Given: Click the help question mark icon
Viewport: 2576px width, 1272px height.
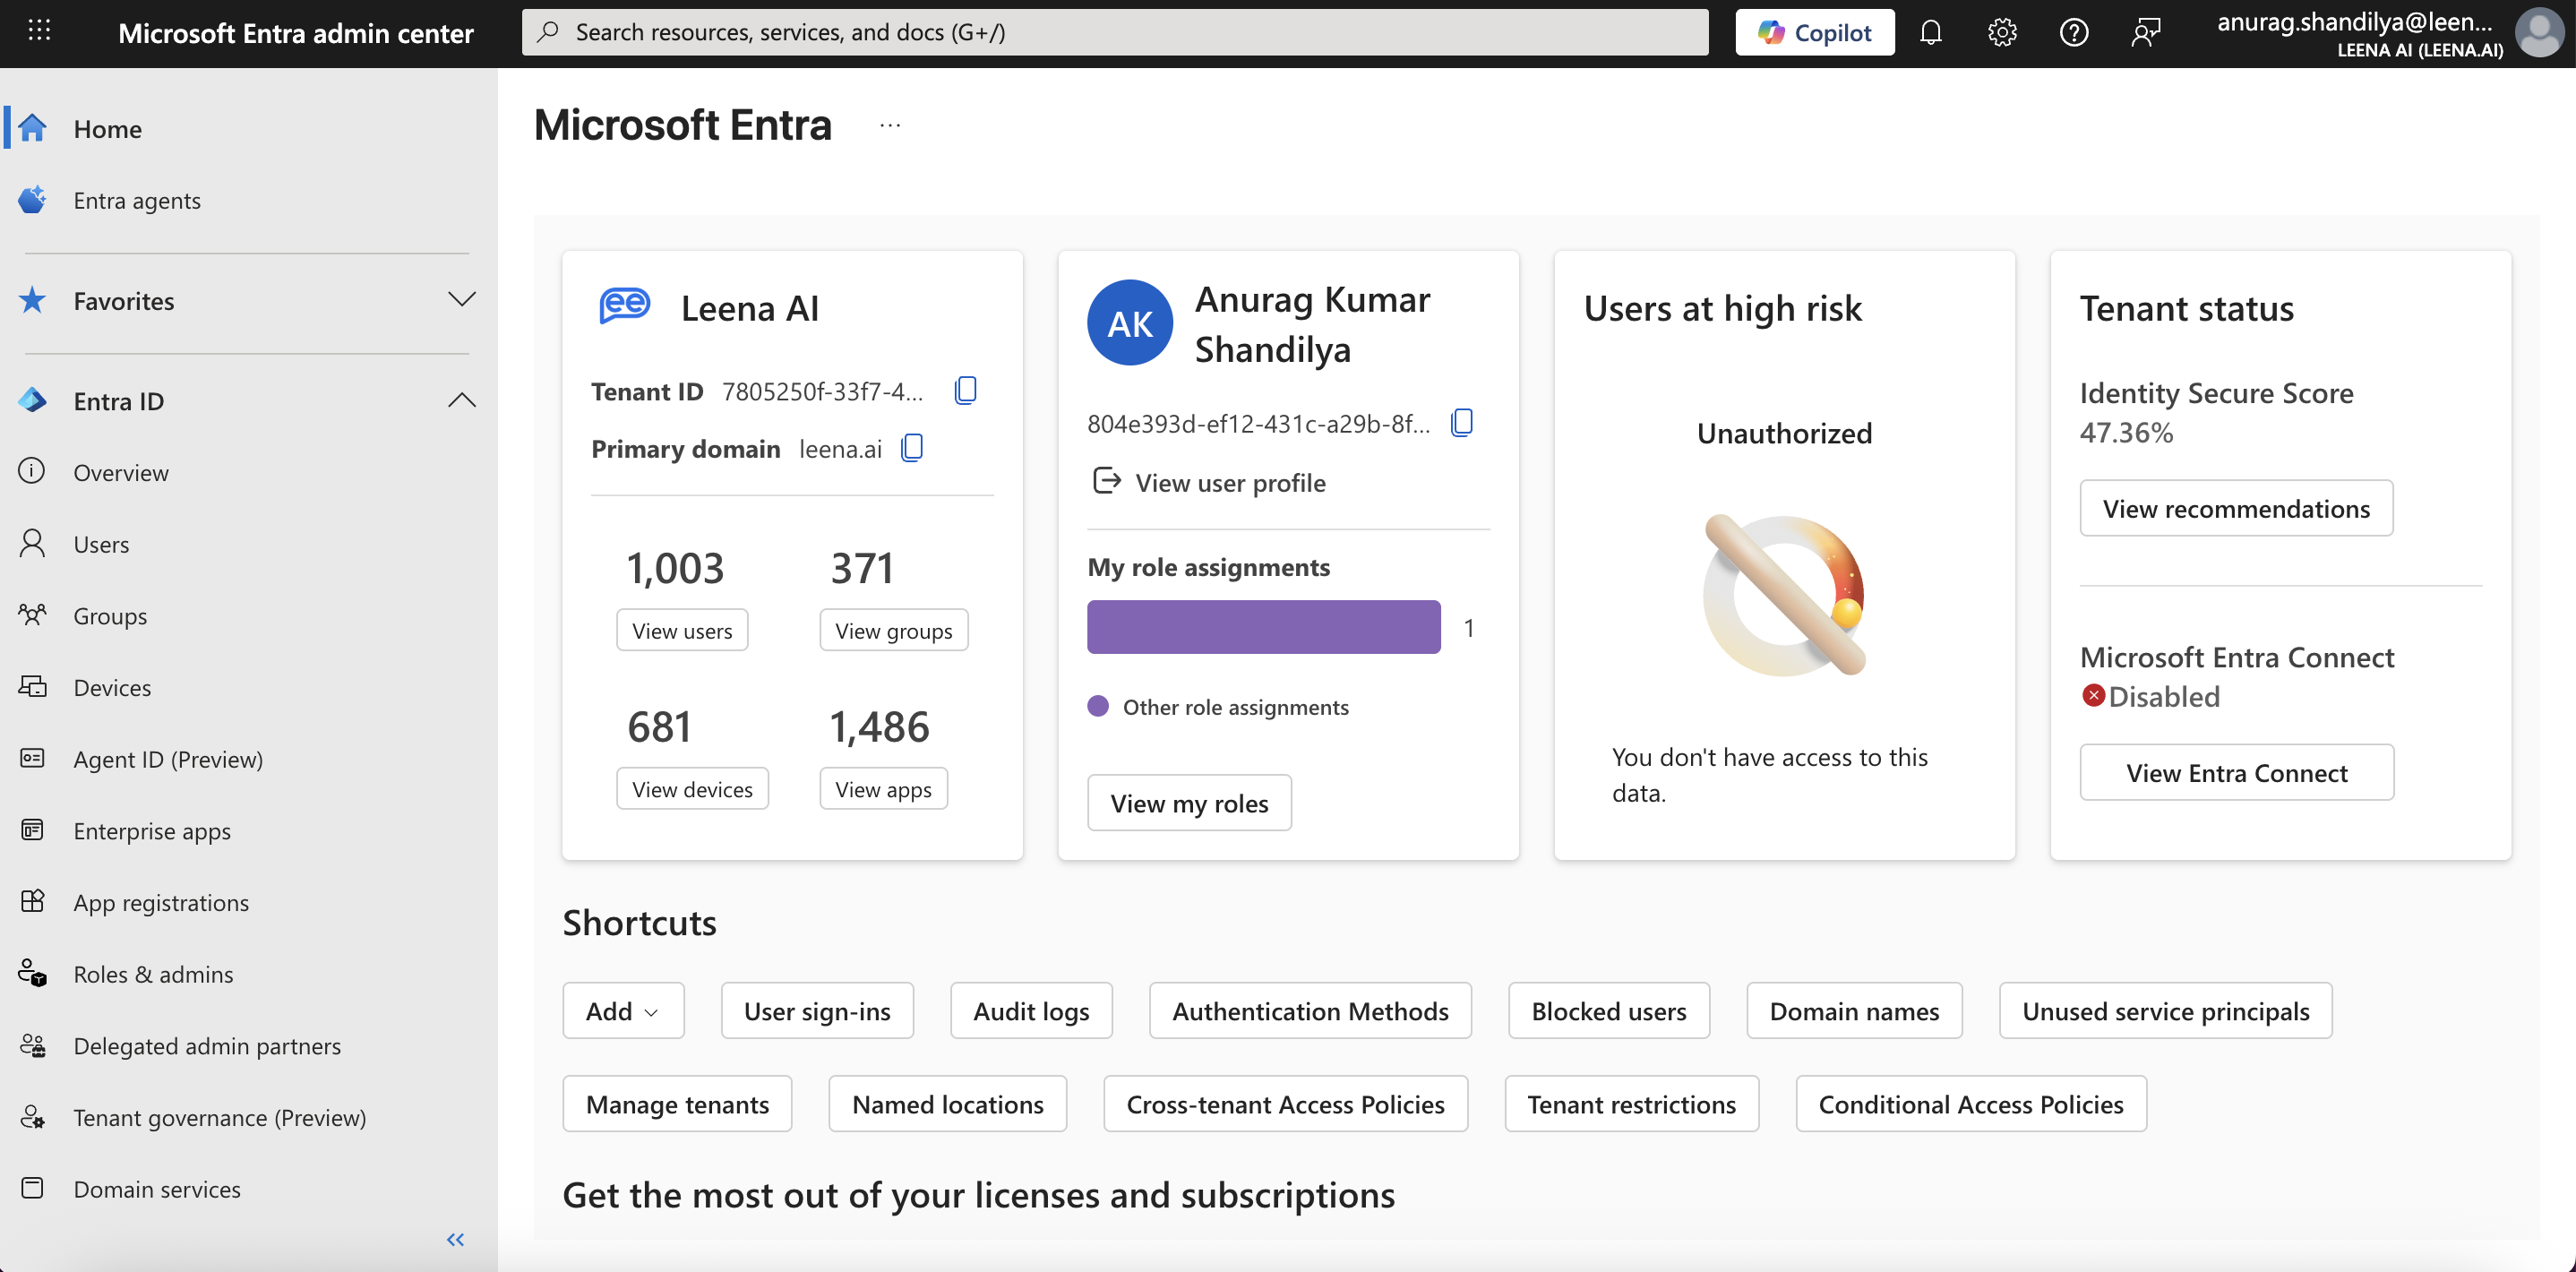Looking at the screenshot, I should [2073, 32].
